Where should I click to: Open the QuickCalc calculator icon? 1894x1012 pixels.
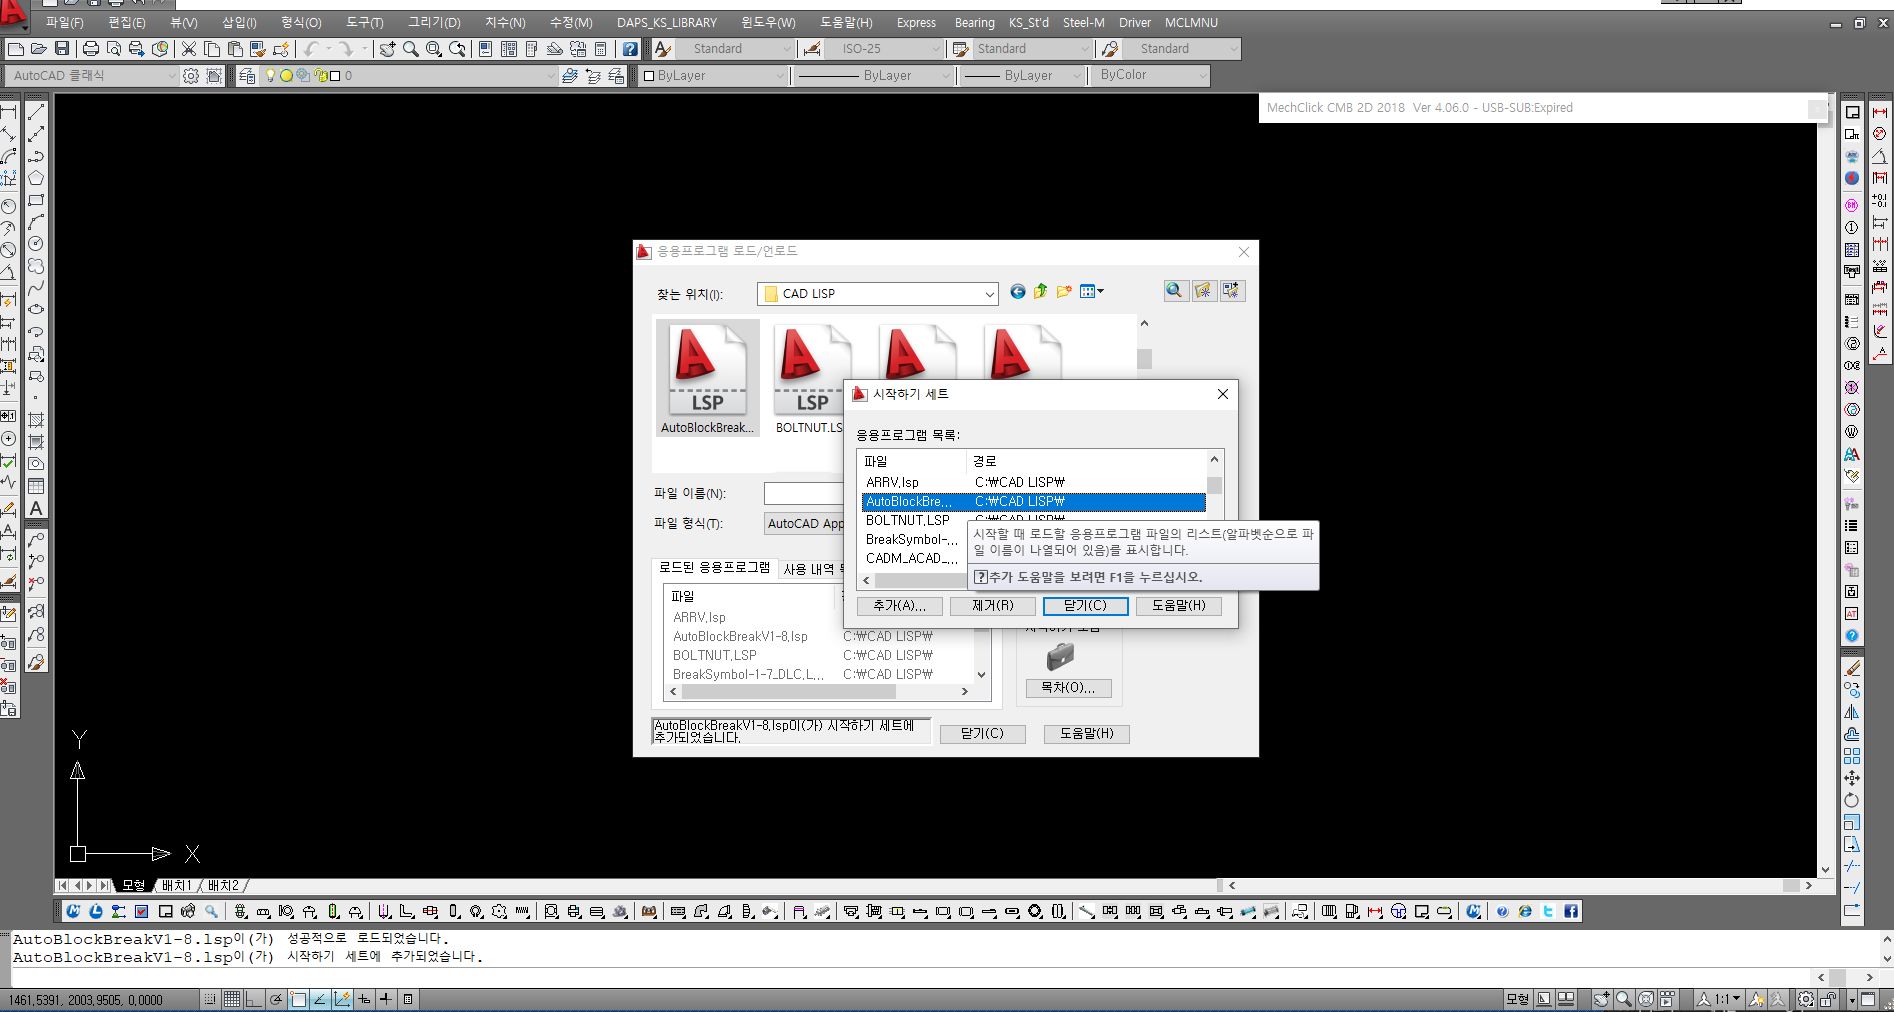[x=600, y=49]
